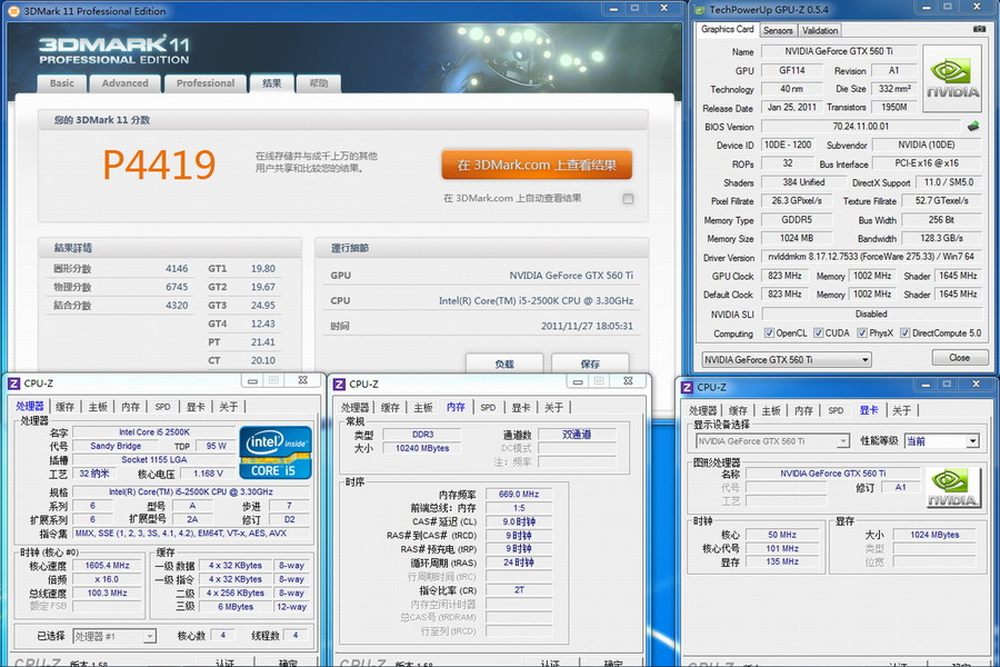Screen dimensions: 1000x667
Task: Select the Graphics Card tab in GPU-Z
Action: coord(727,29)
